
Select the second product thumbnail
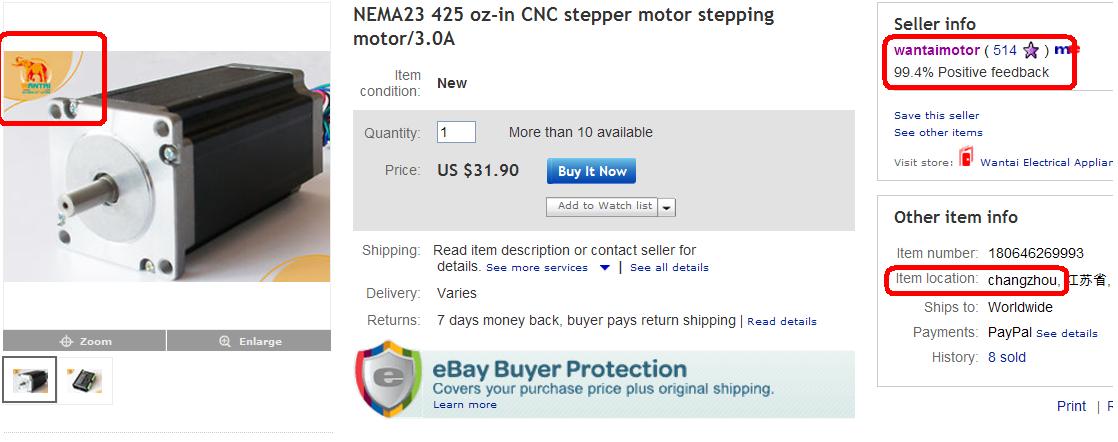pyautogui.click(x=84, y=380)
